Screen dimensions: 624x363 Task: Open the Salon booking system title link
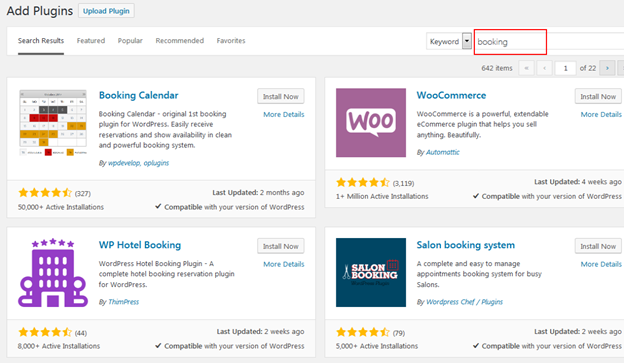tap(466, 245)
